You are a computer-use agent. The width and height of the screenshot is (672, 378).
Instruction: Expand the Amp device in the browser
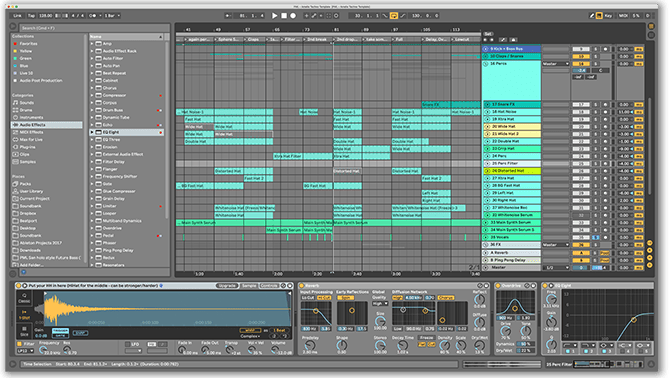pos(92,44)
